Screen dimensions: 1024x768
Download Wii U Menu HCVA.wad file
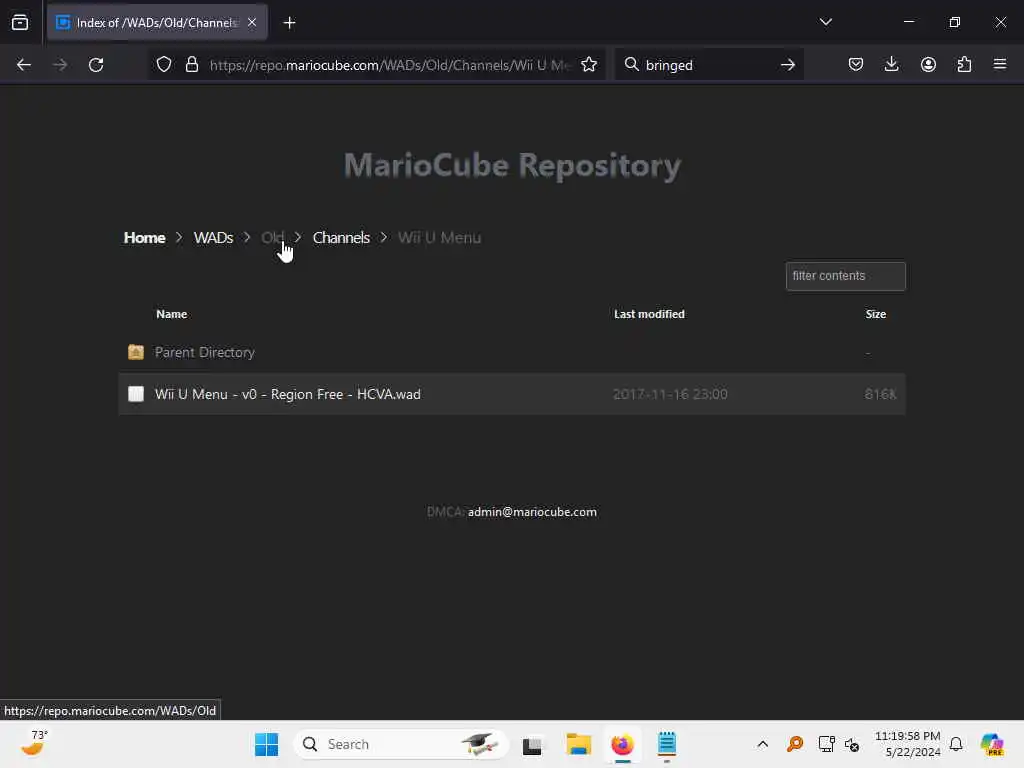tap(287, 394)
